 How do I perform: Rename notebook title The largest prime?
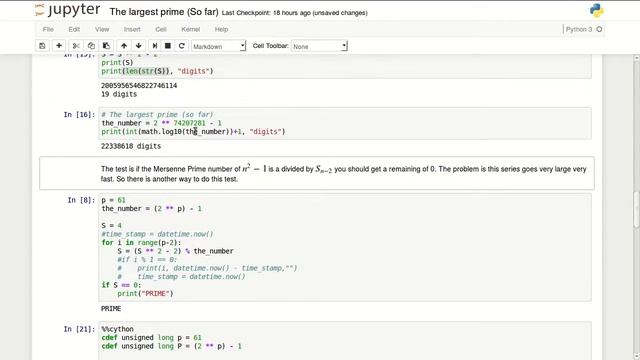tap(164, 12)
